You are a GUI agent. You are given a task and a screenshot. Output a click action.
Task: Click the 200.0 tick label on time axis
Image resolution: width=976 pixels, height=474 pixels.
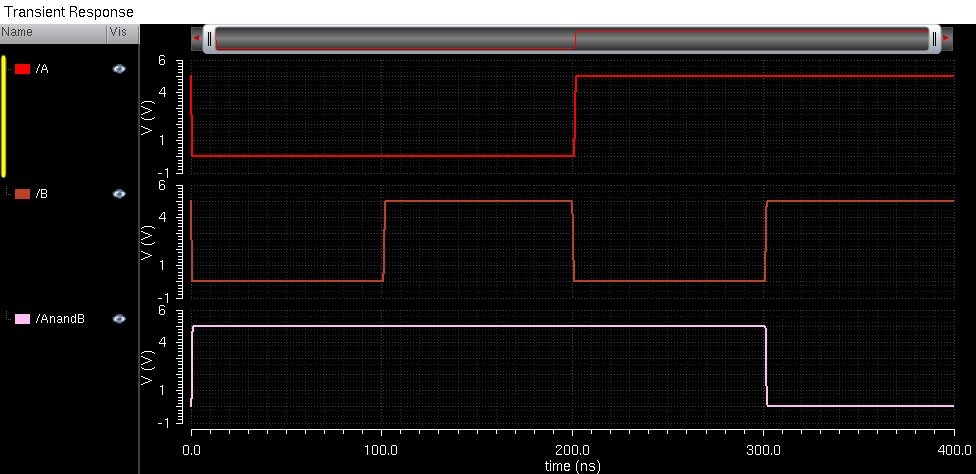[572, 450]
